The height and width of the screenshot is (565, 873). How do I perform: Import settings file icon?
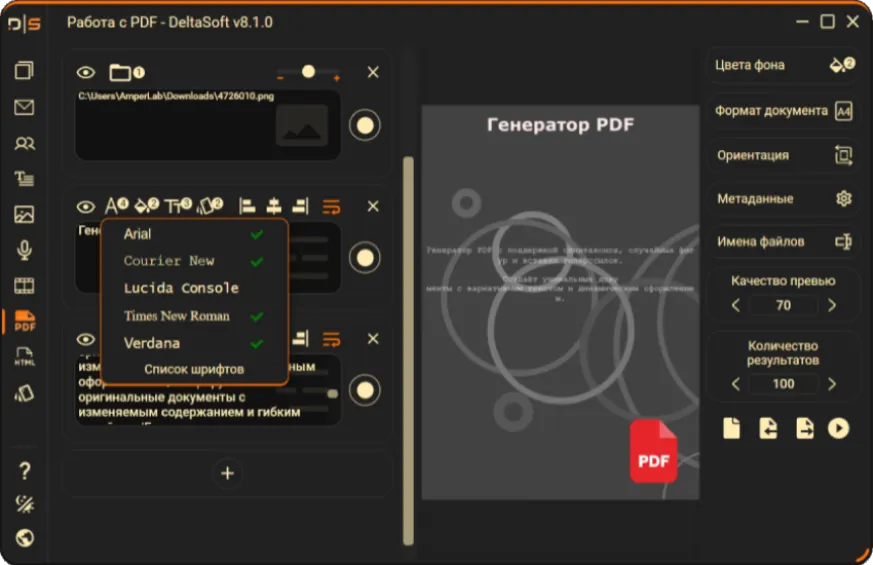[x=768, y=428]
